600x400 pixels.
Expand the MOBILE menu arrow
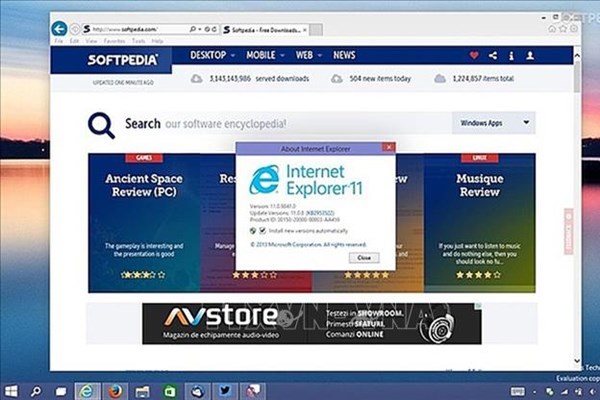click(x=282, y=56)
